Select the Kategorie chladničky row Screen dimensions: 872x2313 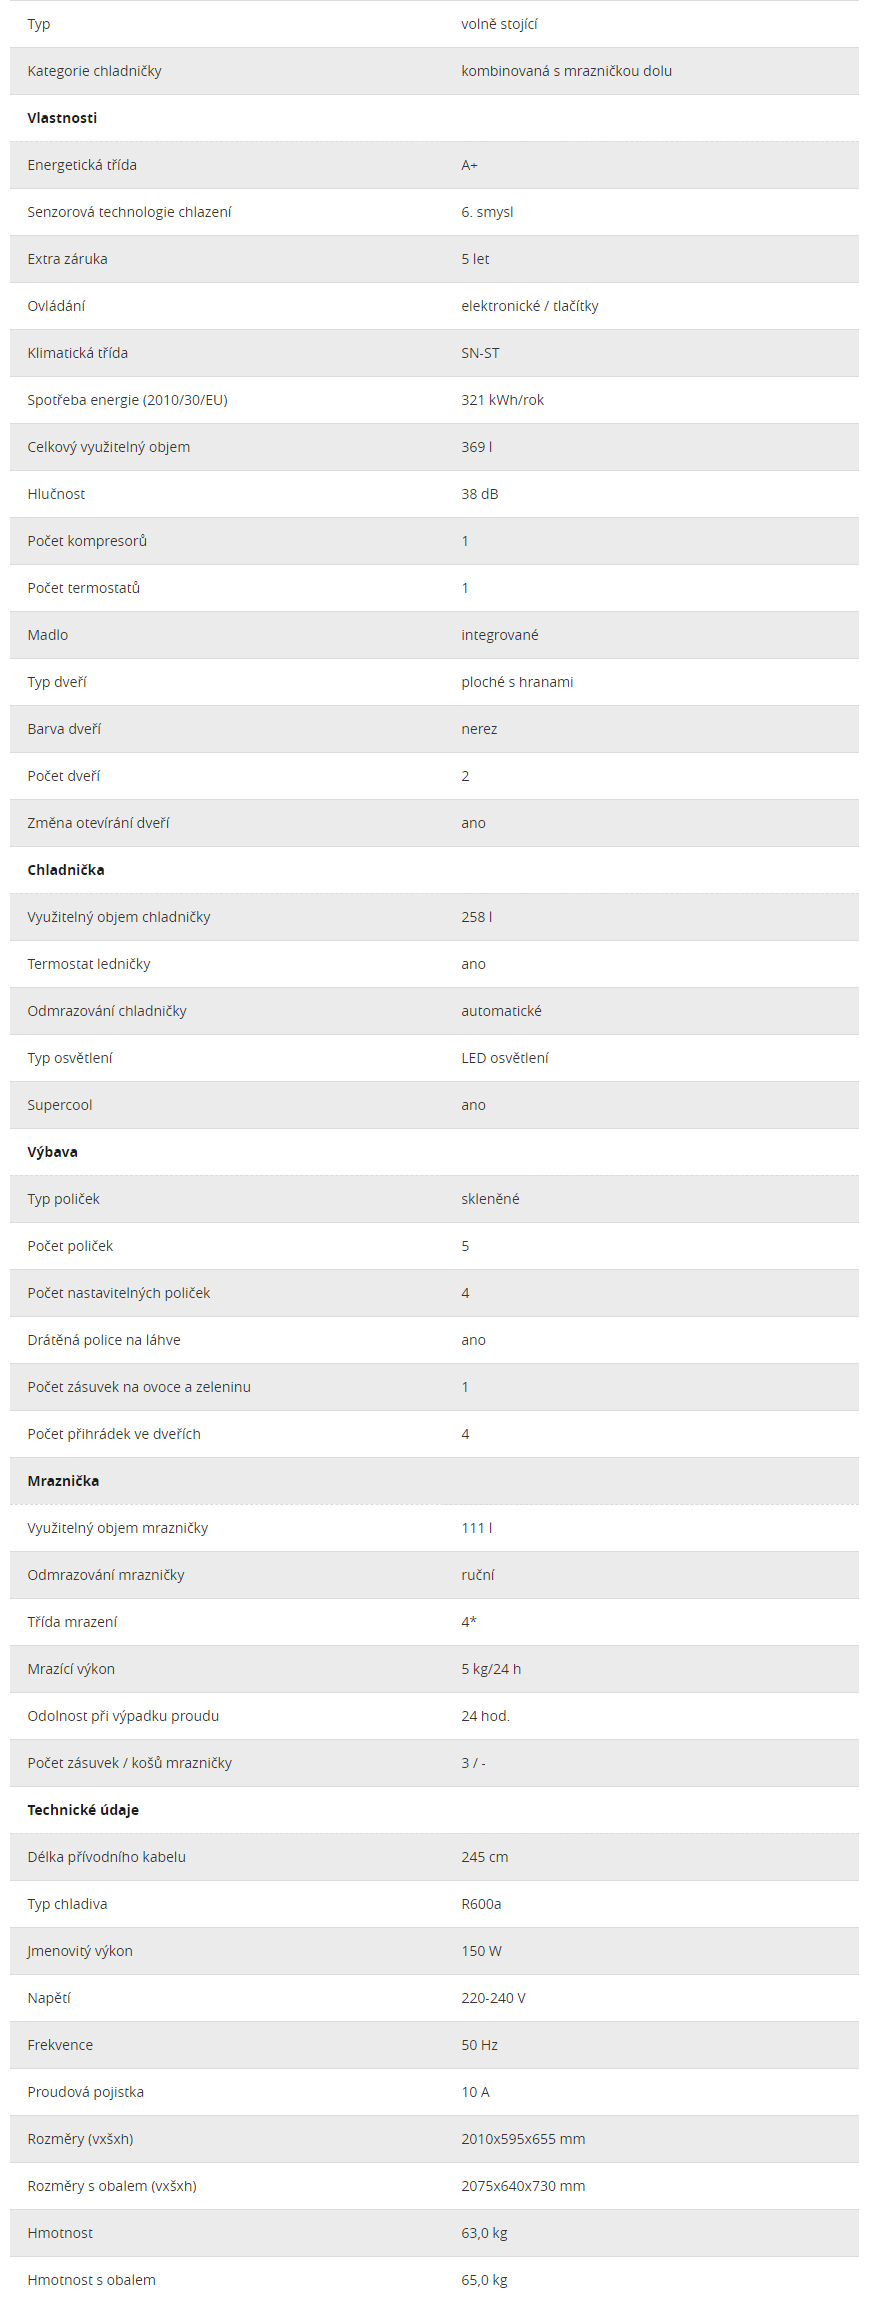point(434,71)
